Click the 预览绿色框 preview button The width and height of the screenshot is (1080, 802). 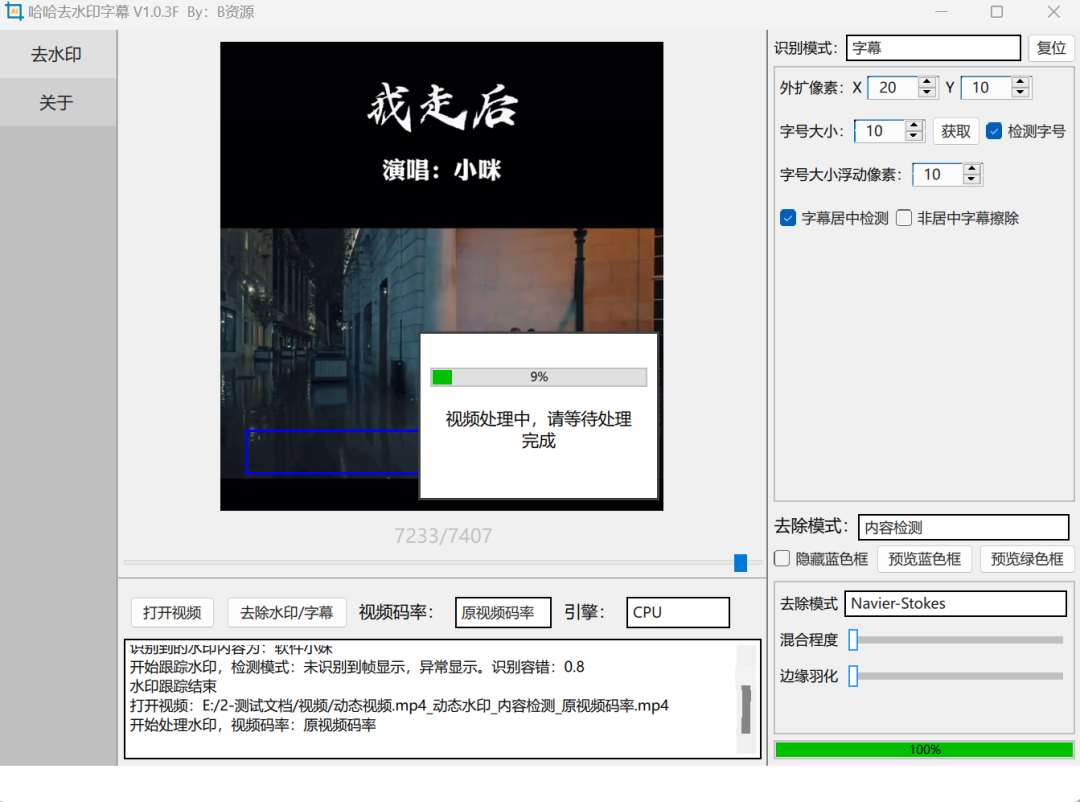coord(1026,559)
